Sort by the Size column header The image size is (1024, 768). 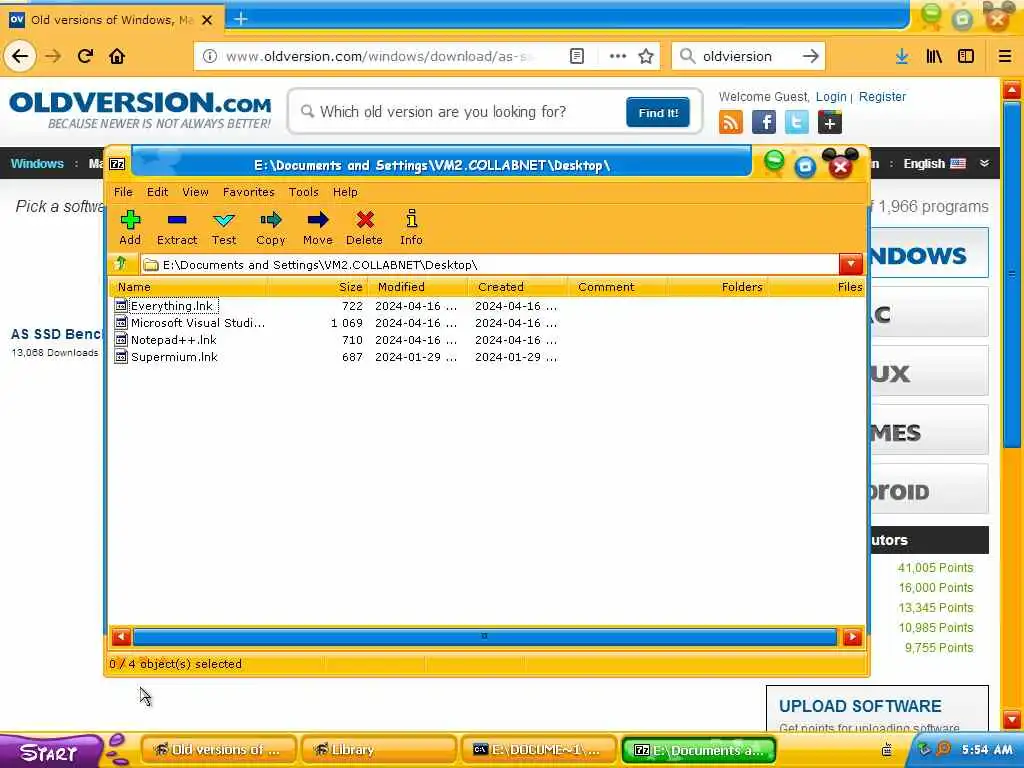(x=317, y=287)
